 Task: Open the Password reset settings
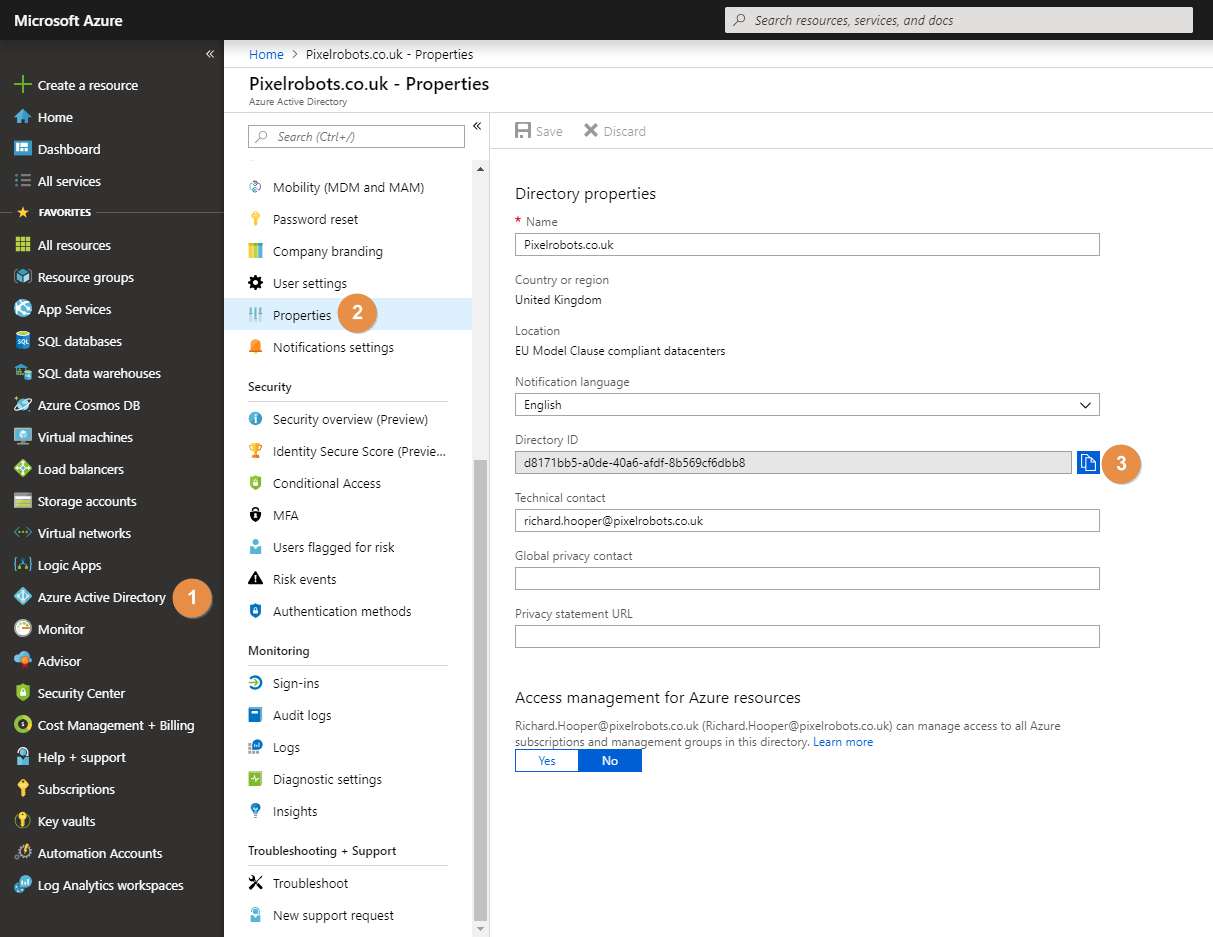pos(318,218)
